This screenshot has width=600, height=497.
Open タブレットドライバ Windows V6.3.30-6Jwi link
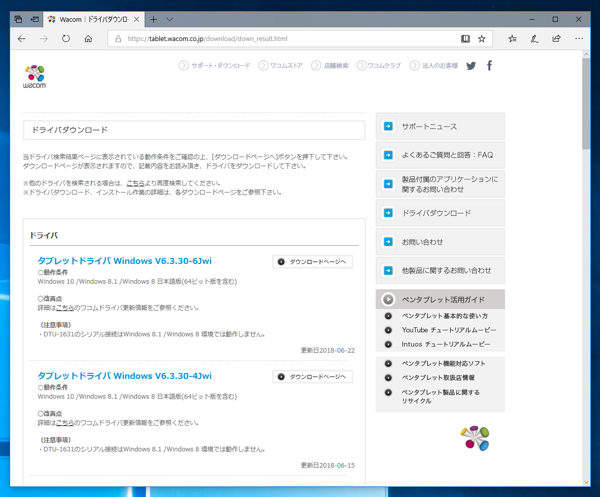click(124, 261)
